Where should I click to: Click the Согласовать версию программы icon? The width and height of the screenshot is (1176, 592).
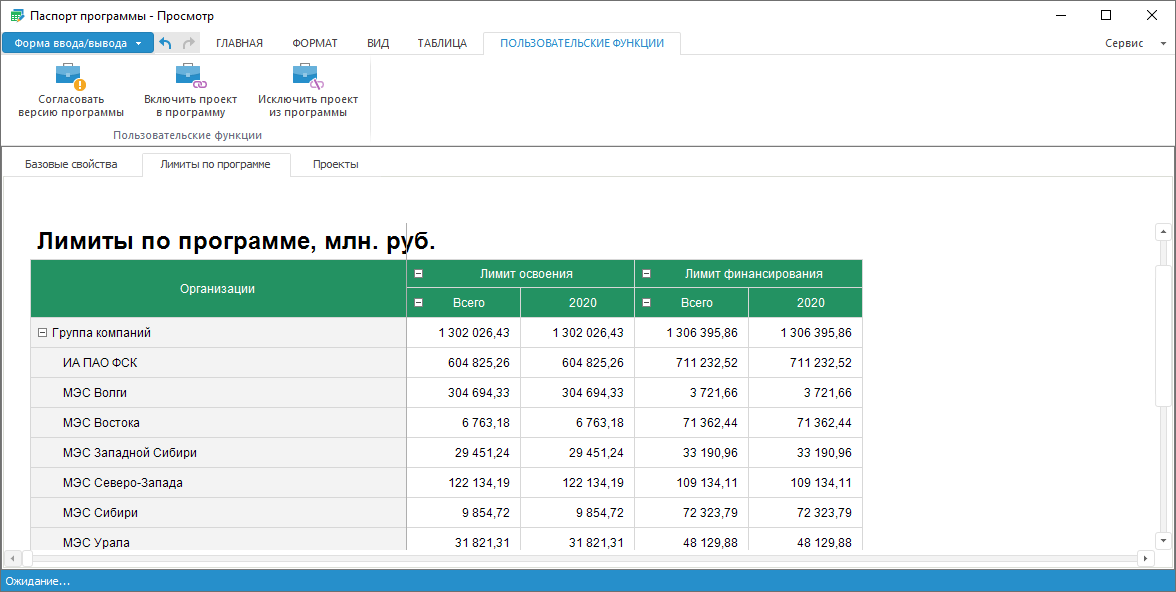(x=70, y=76)
